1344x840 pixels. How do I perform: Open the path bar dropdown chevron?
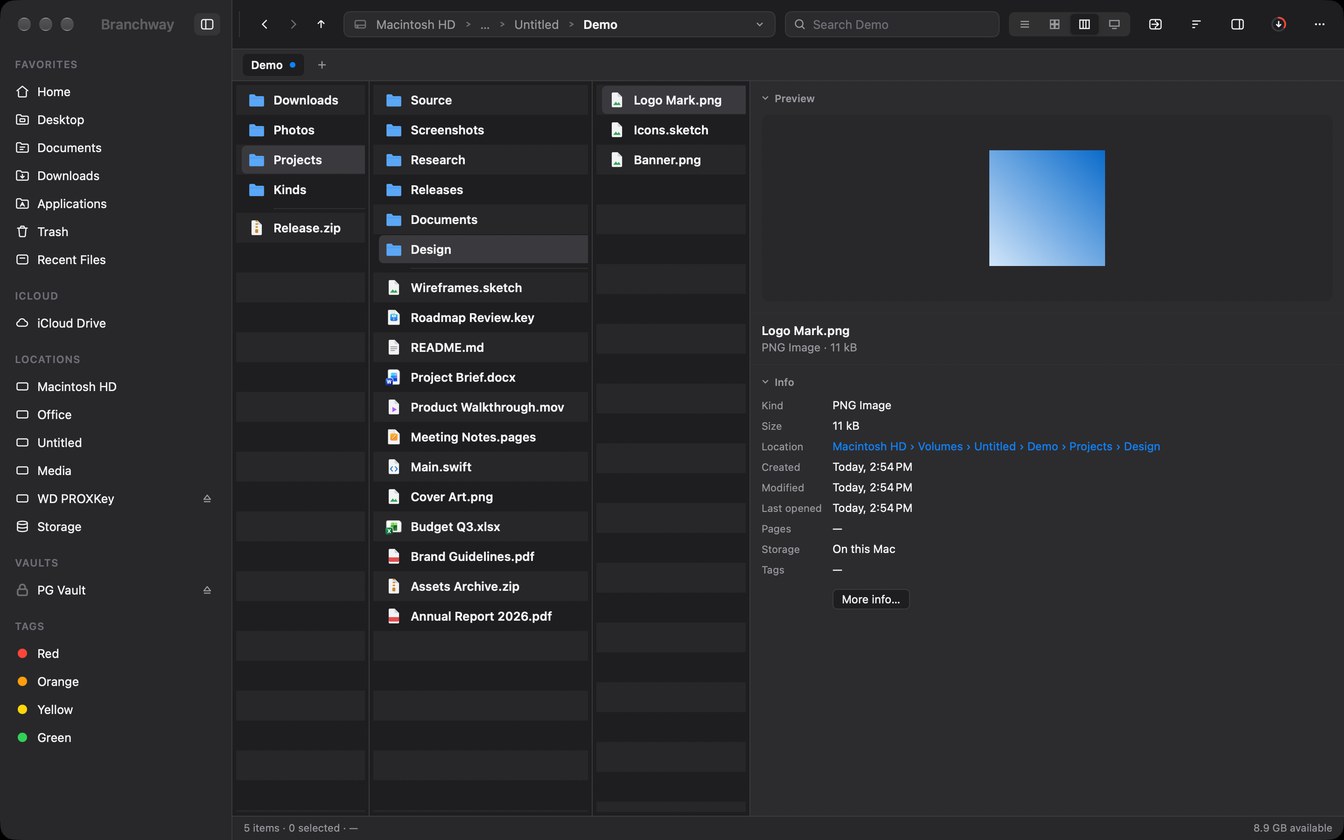[x=760, y=24]
